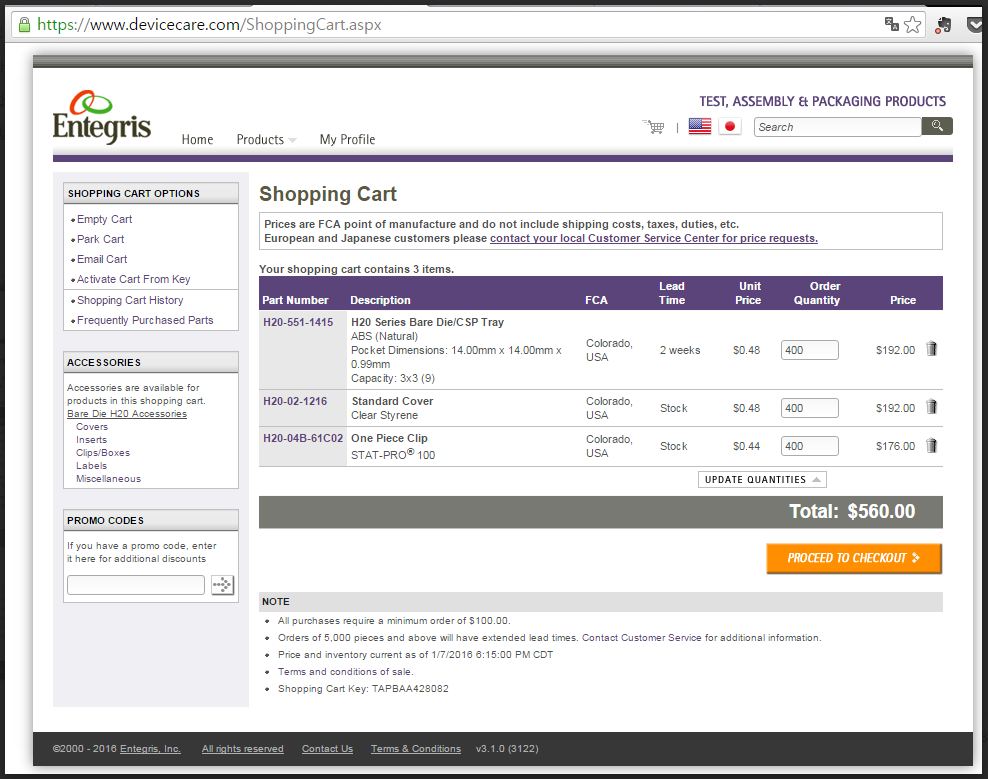The image size is (988, 779).
Task: Open Contact Us footer link
Action: point(327,749)
